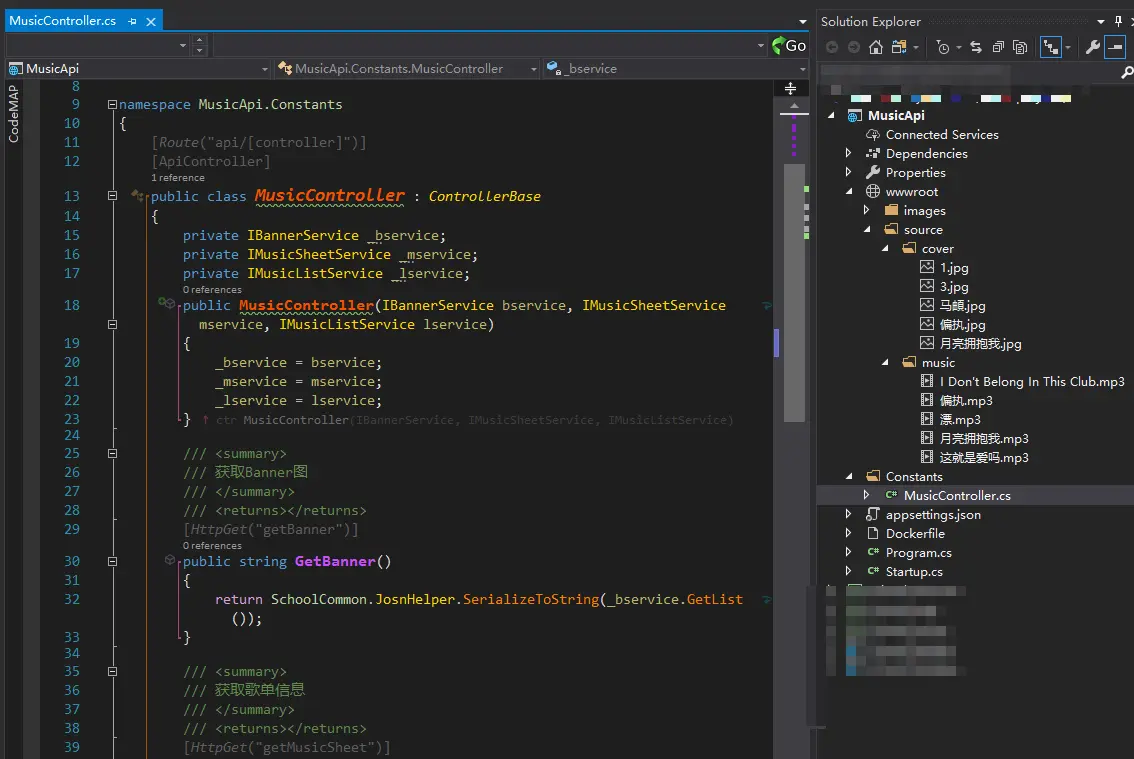Click Sync with Active Document icon
This screenshot has height=759, width=1134.
click(x=975, y=47)
